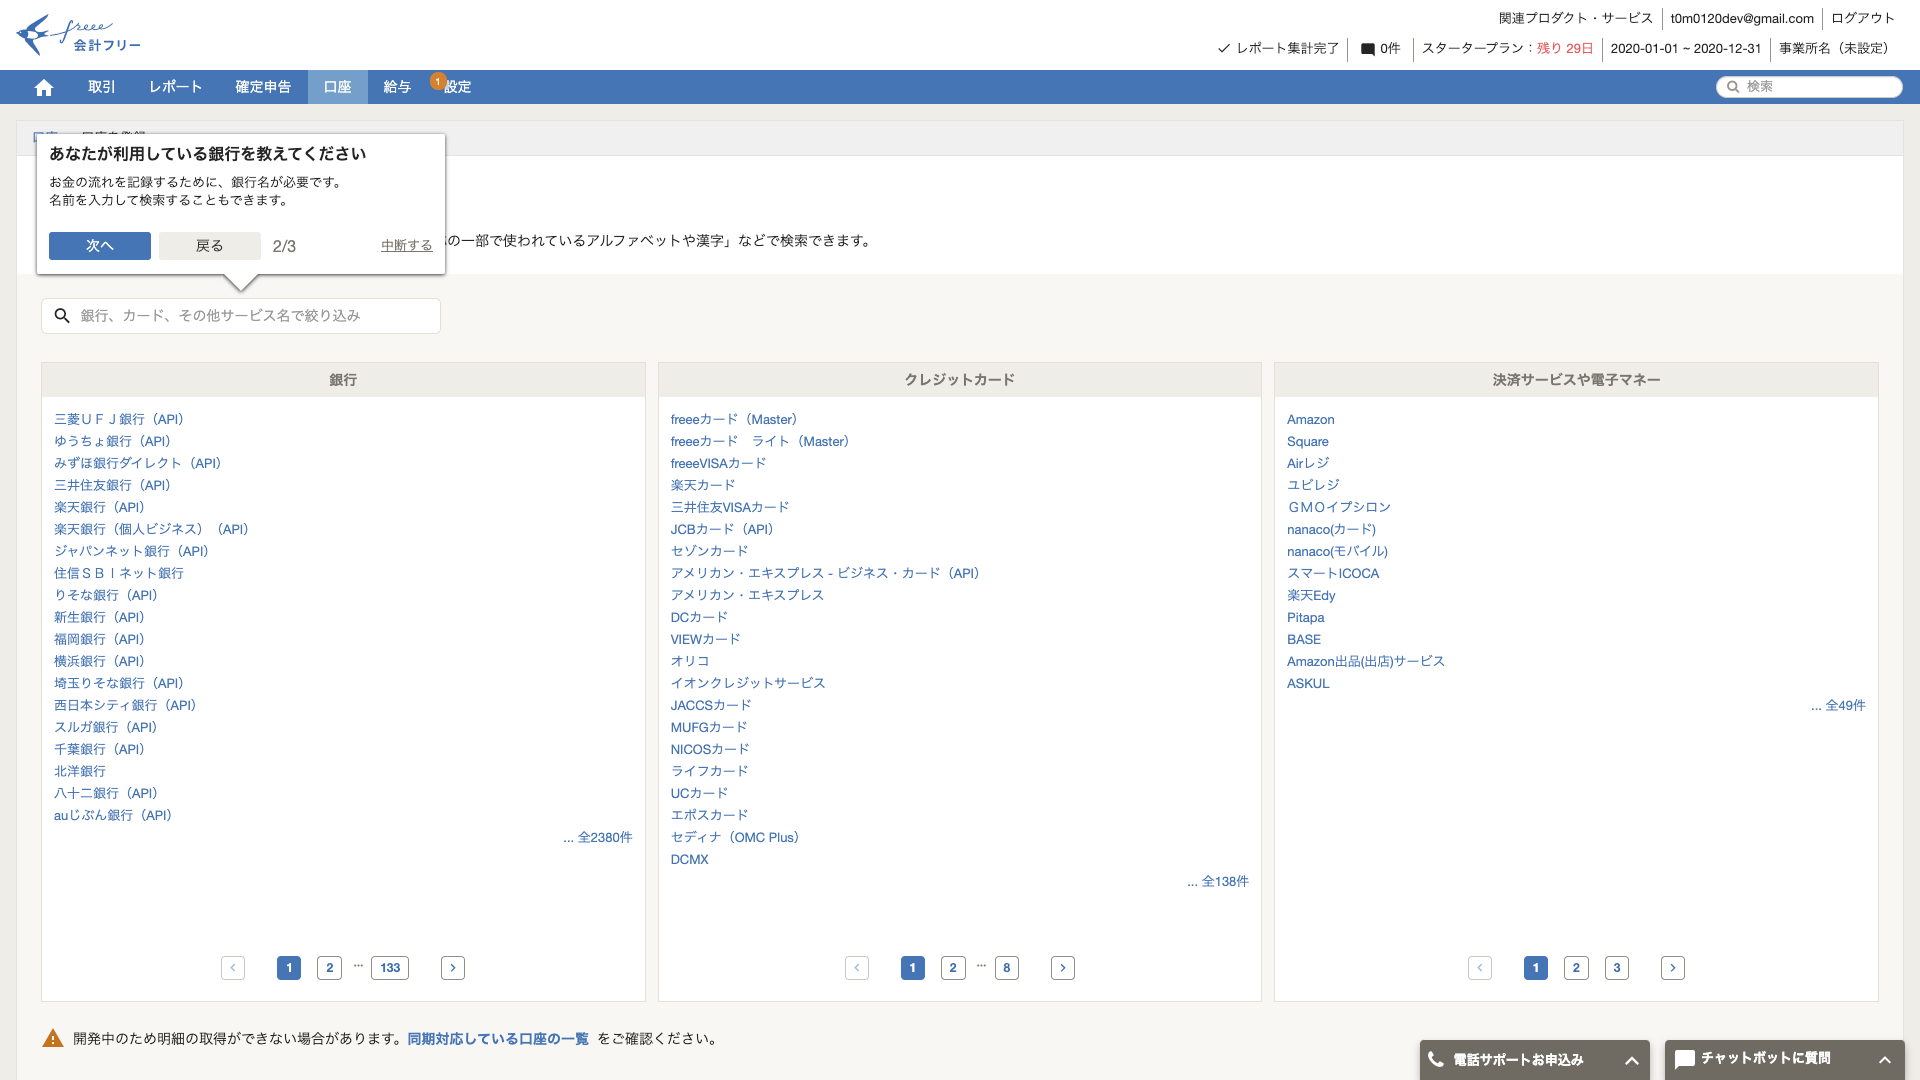
Task: Select freeeカード（Master）
Action: point(734,420)
